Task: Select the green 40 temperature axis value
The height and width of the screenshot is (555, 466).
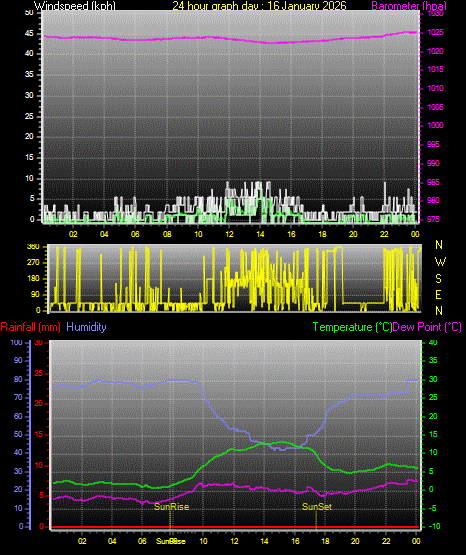Action: [433, 343]
